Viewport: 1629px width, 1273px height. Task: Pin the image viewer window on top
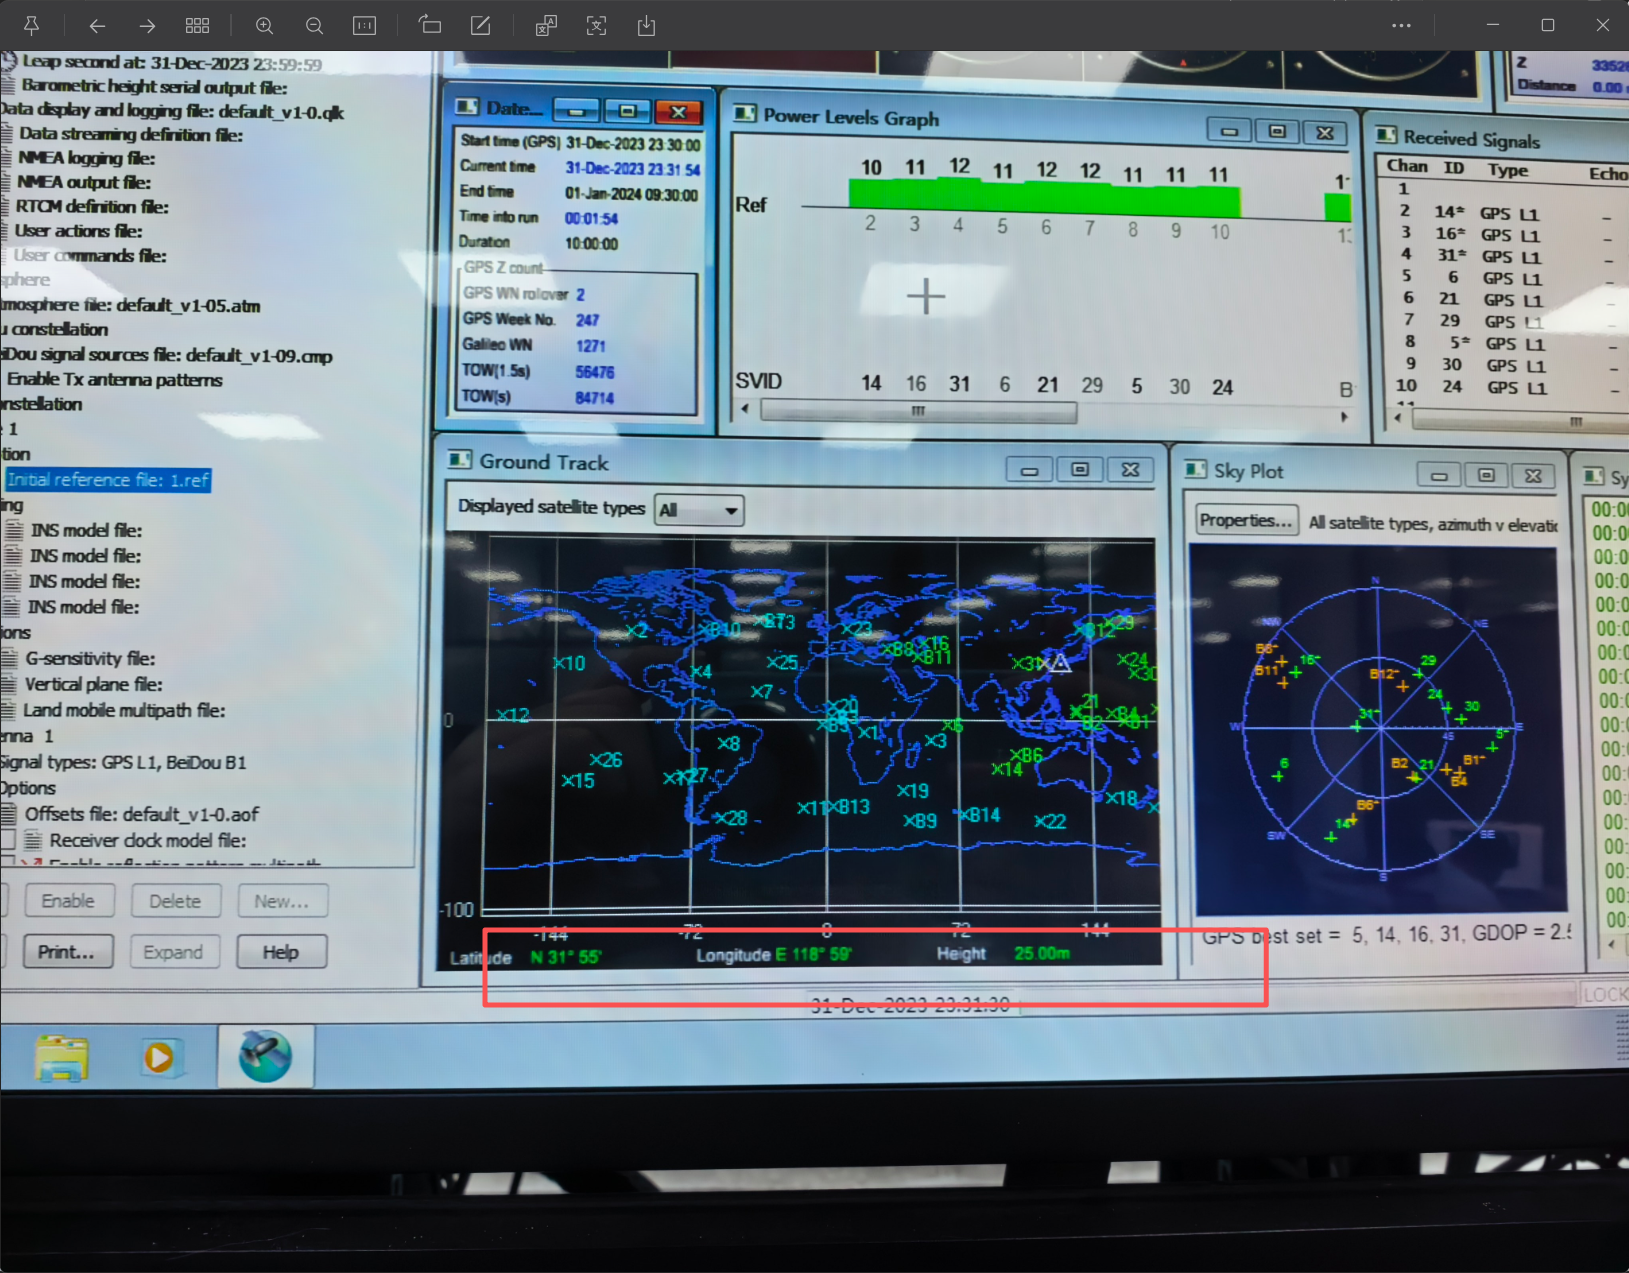[31, 25]
